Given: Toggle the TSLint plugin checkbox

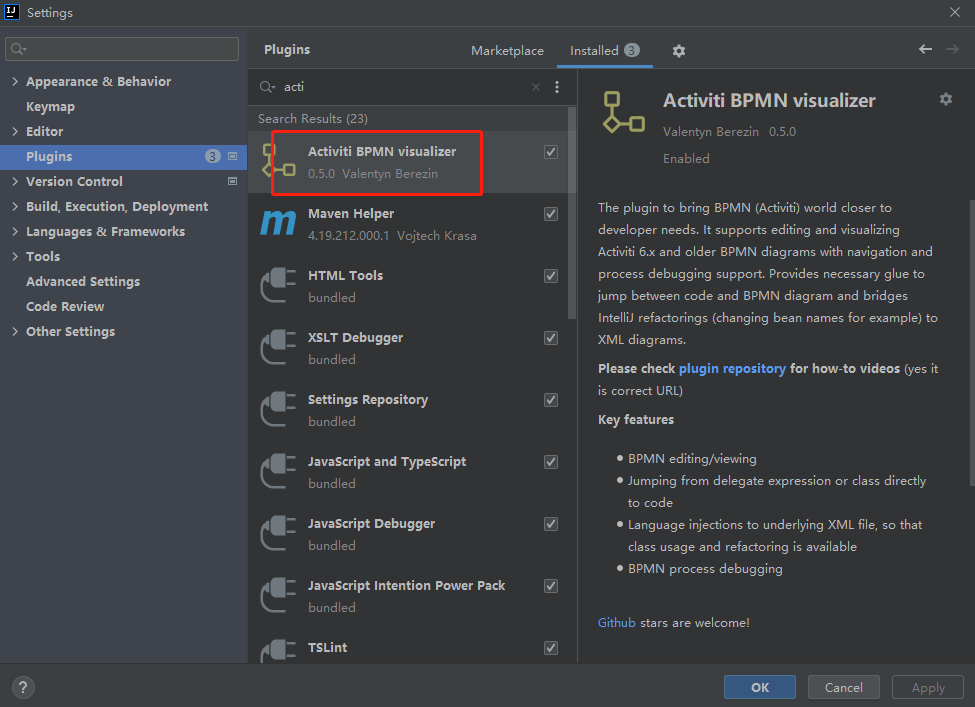Looking at the screenshot, I should [551, 648].
